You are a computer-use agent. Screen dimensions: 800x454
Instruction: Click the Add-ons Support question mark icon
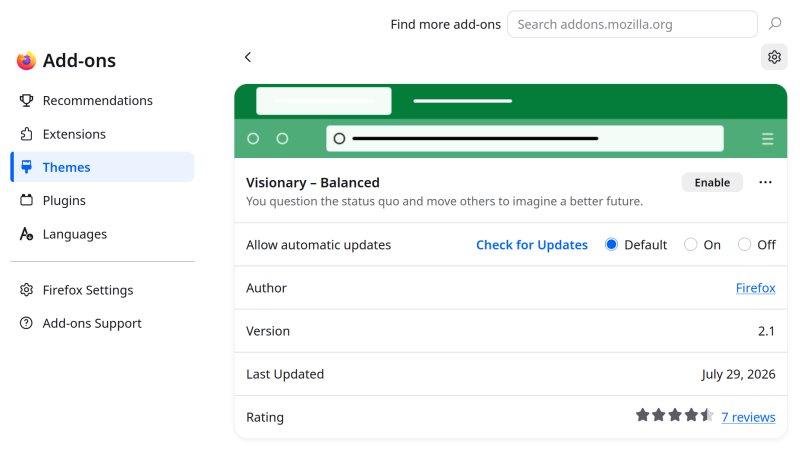pyautogui.click(x=26, y=323)
